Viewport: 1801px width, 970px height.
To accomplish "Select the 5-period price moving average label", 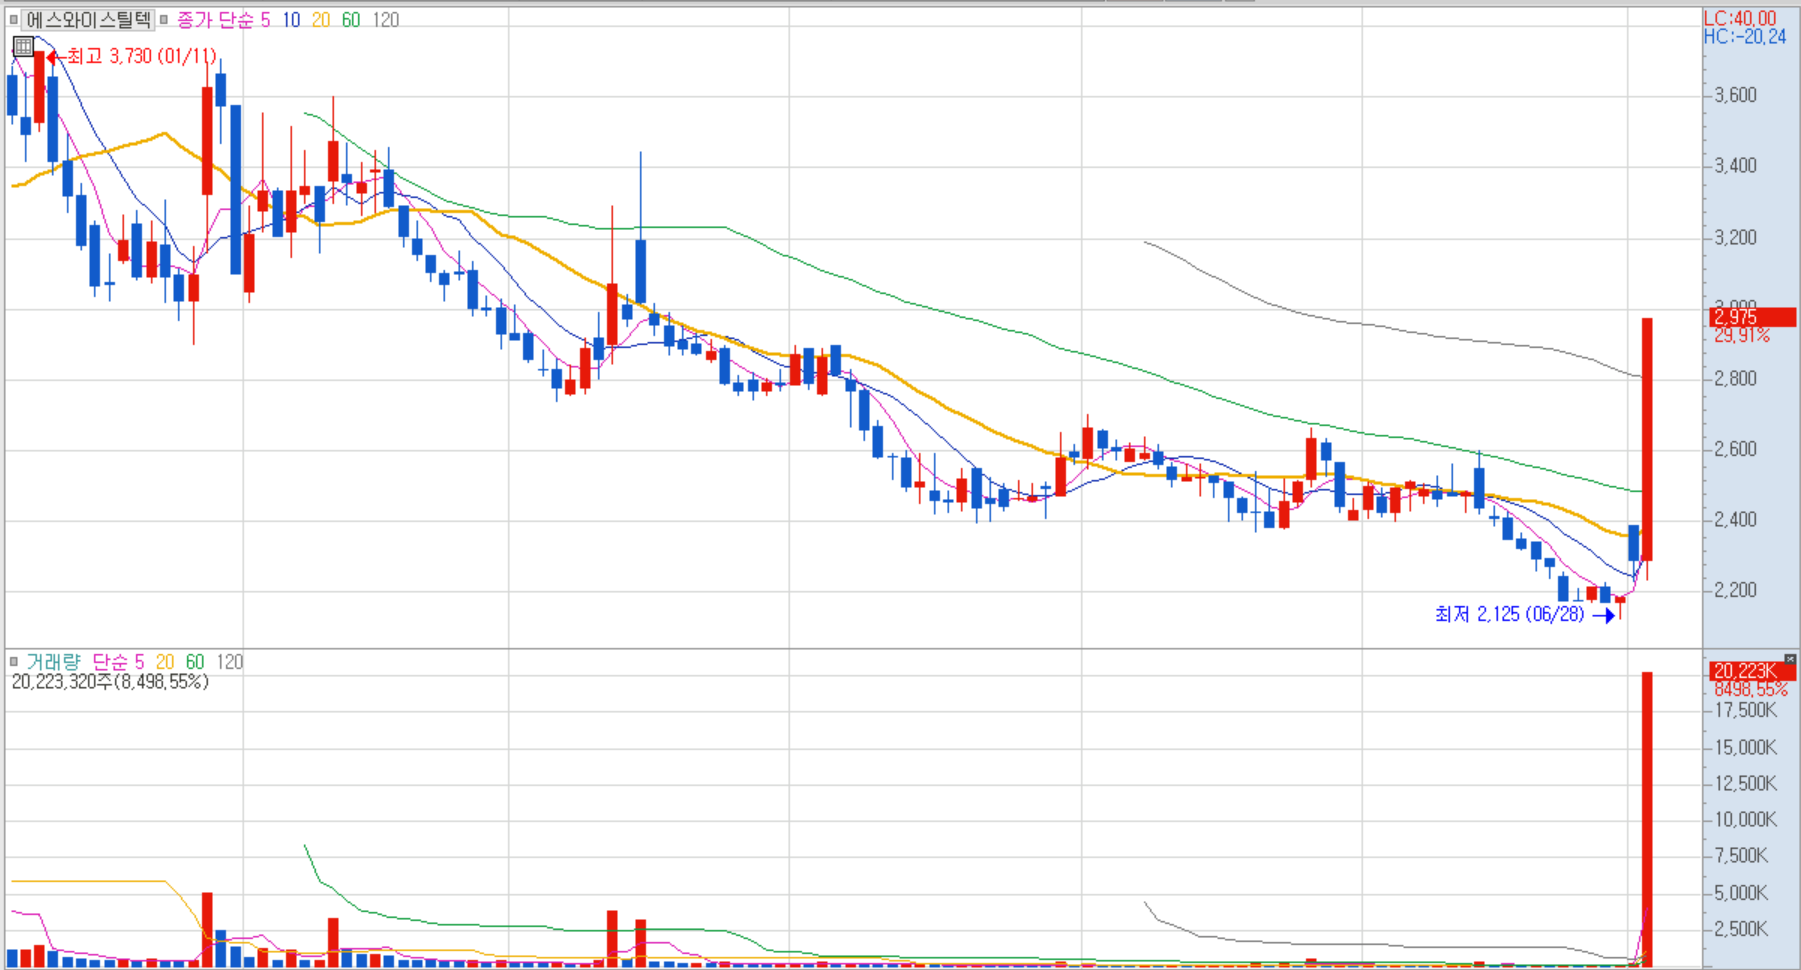I will (x=265, y=20).
